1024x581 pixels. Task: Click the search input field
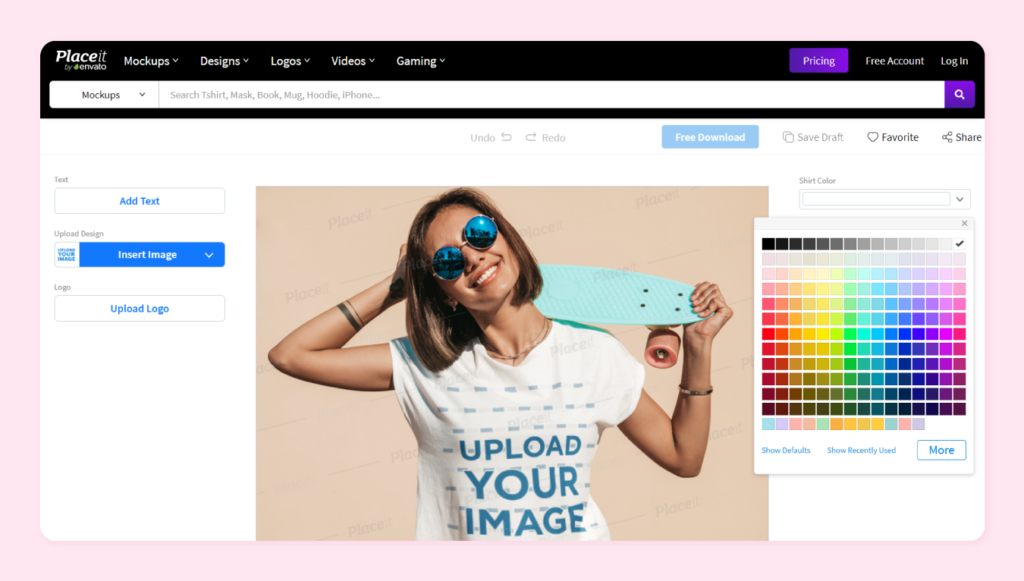[550, 95]
